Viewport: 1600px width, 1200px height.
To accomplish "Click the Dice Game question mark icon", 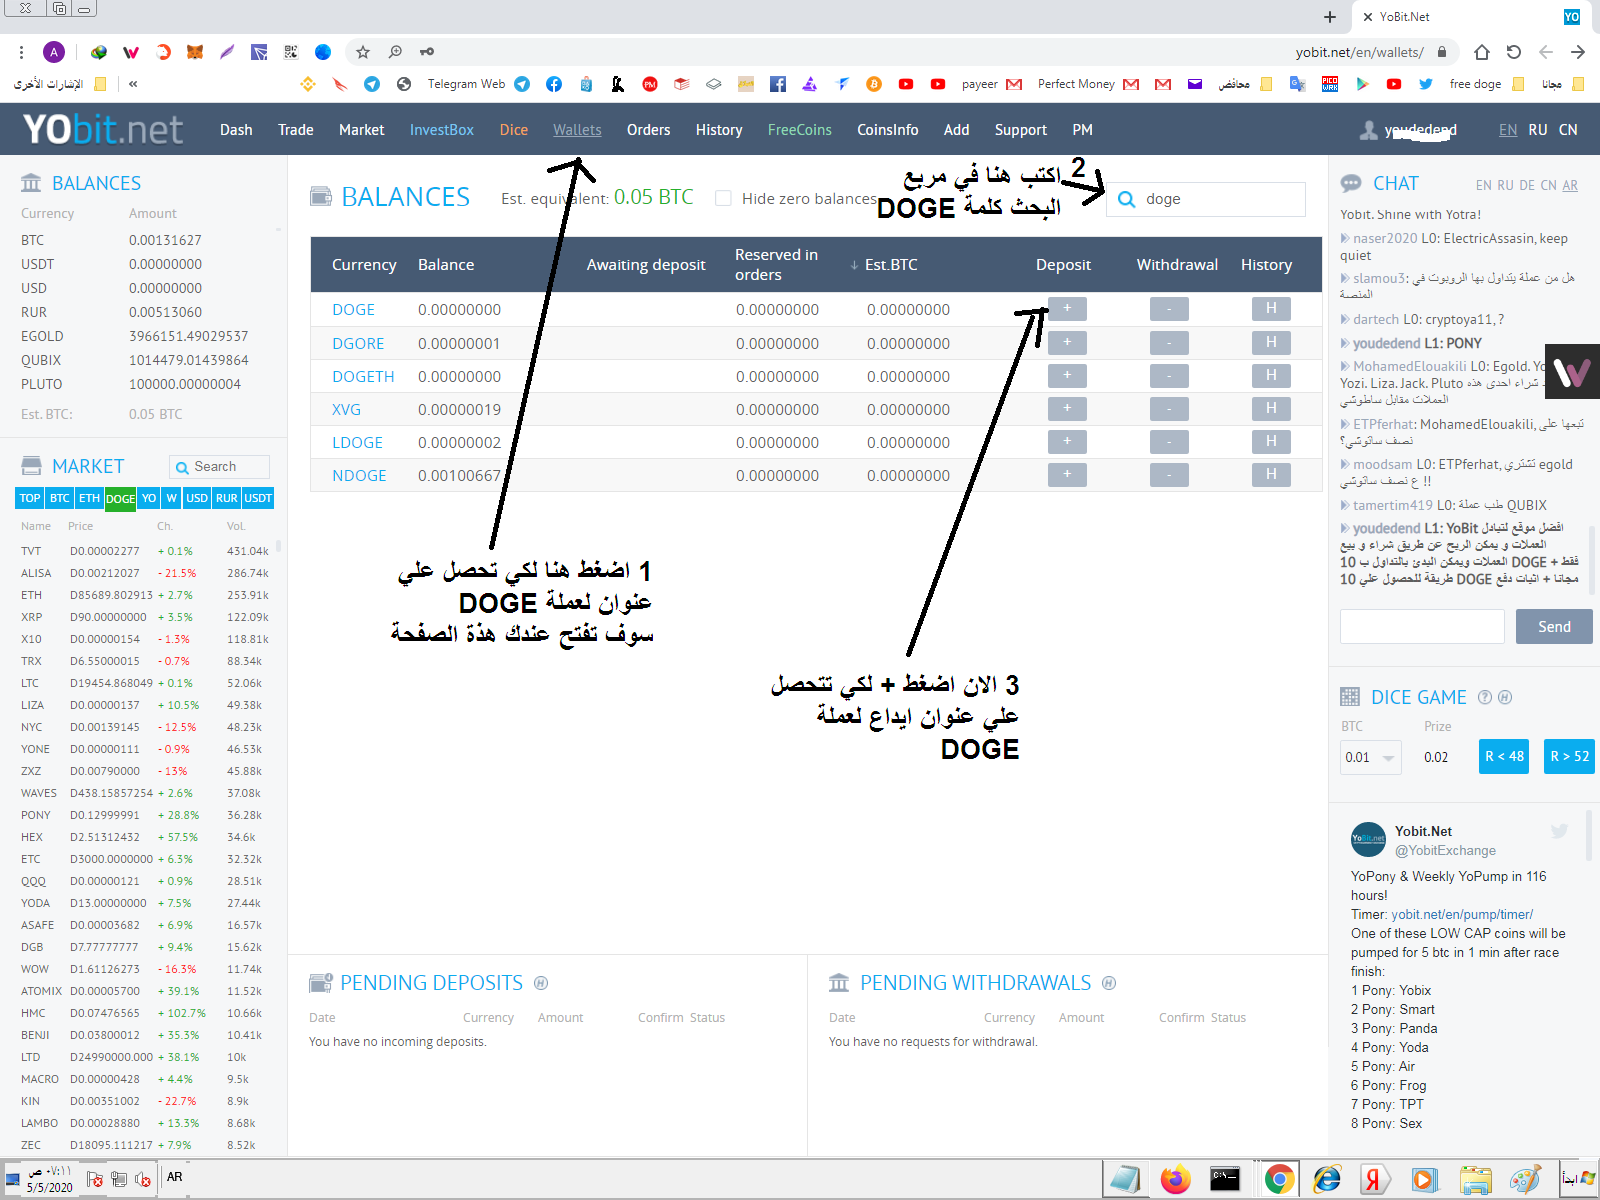I will click(x=1485, y=697).
